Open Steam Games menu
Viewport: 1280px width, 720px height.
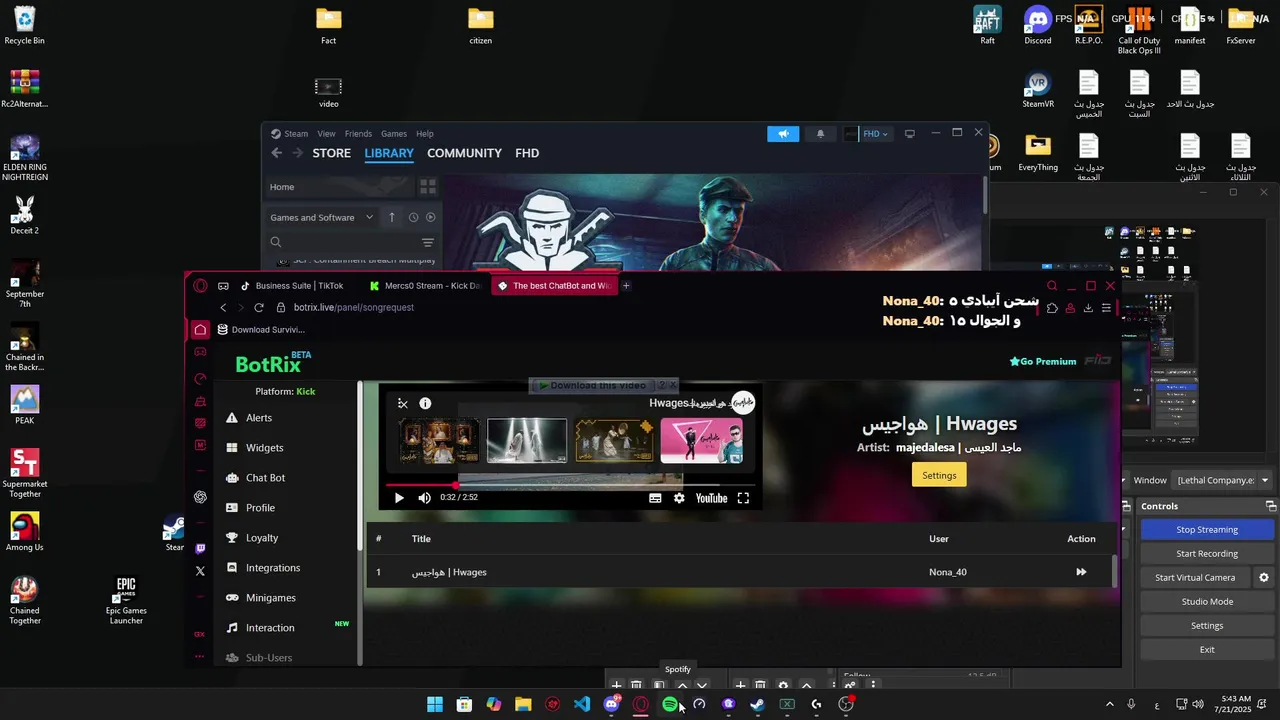click(x=394, y=134)
